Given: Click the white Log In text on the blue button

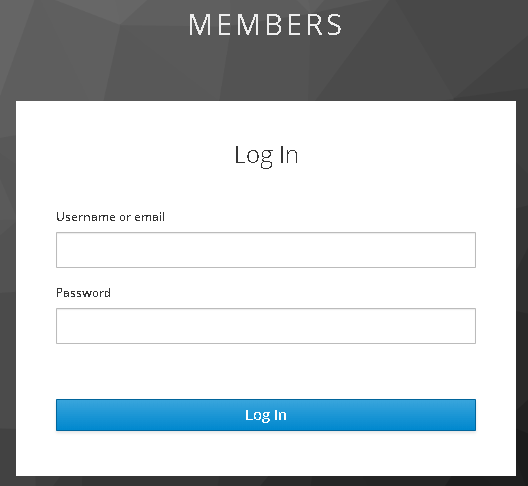Looking at the screenshot, I should tap(266, 415).
